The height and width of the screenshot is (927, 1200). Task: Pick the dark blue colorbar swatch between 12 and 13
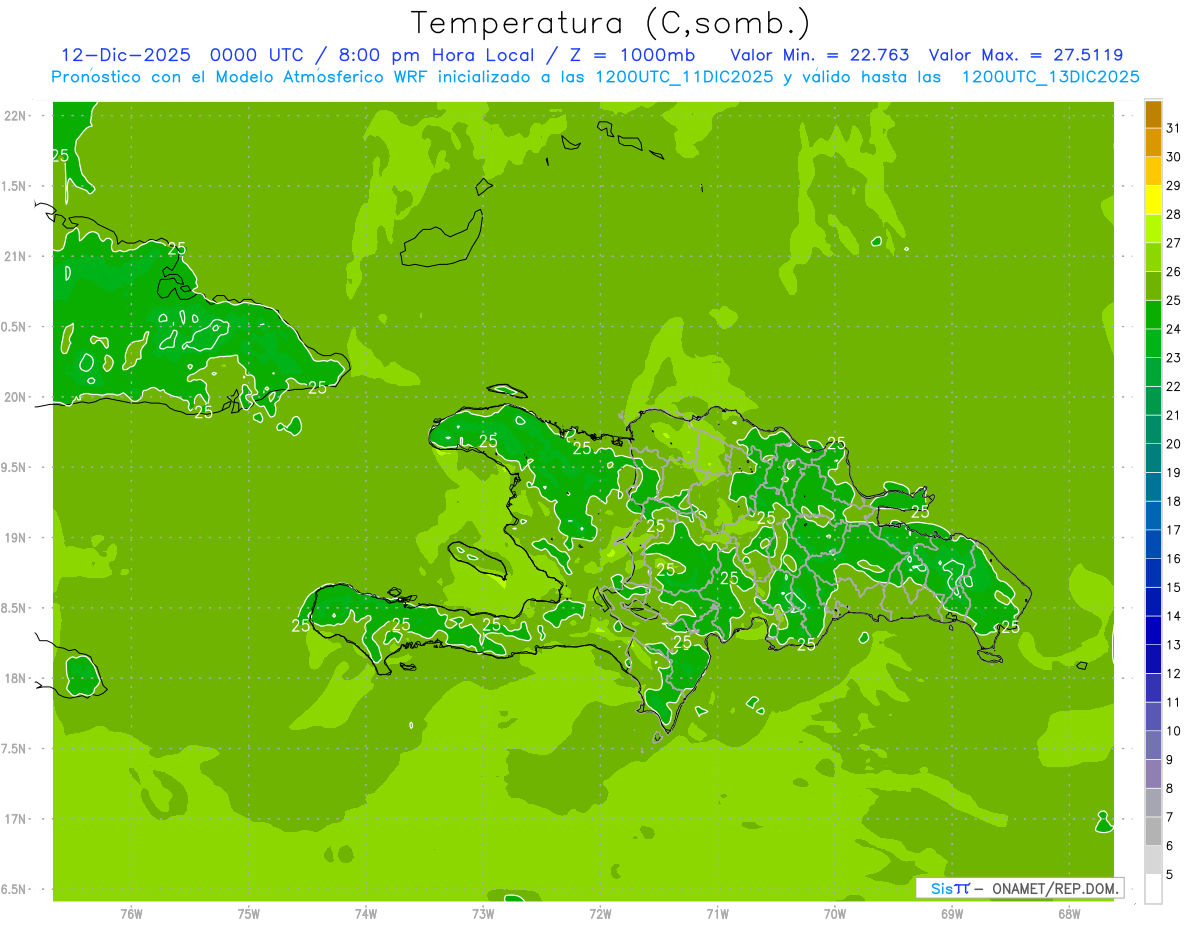[x=1153, y=659]
